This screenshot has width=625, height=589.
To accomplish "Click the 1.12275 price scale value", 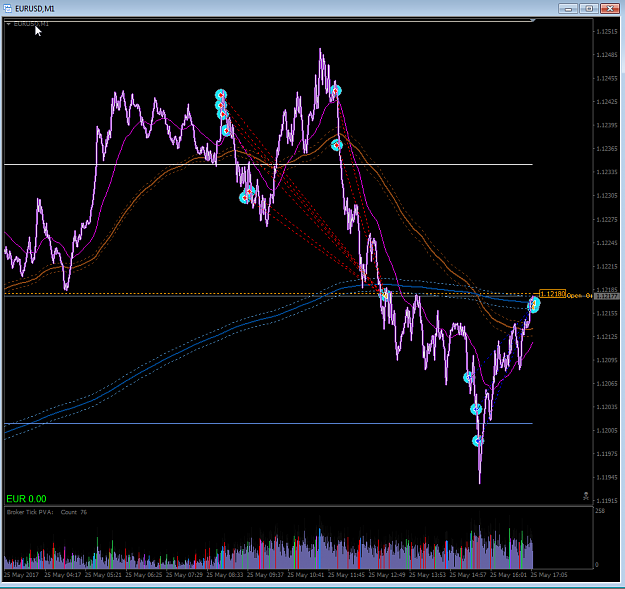I will click(x=607, y=219).
